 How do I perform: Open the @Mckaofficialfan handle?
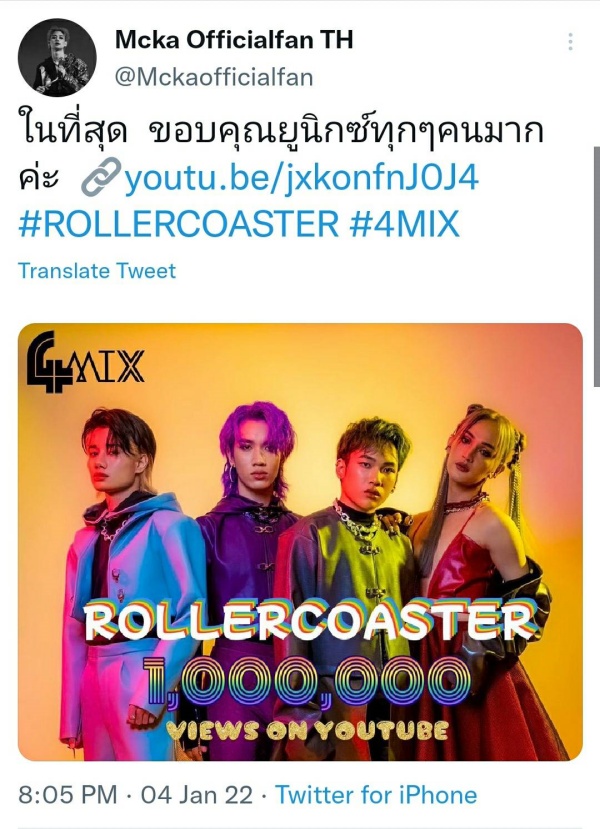214,77
